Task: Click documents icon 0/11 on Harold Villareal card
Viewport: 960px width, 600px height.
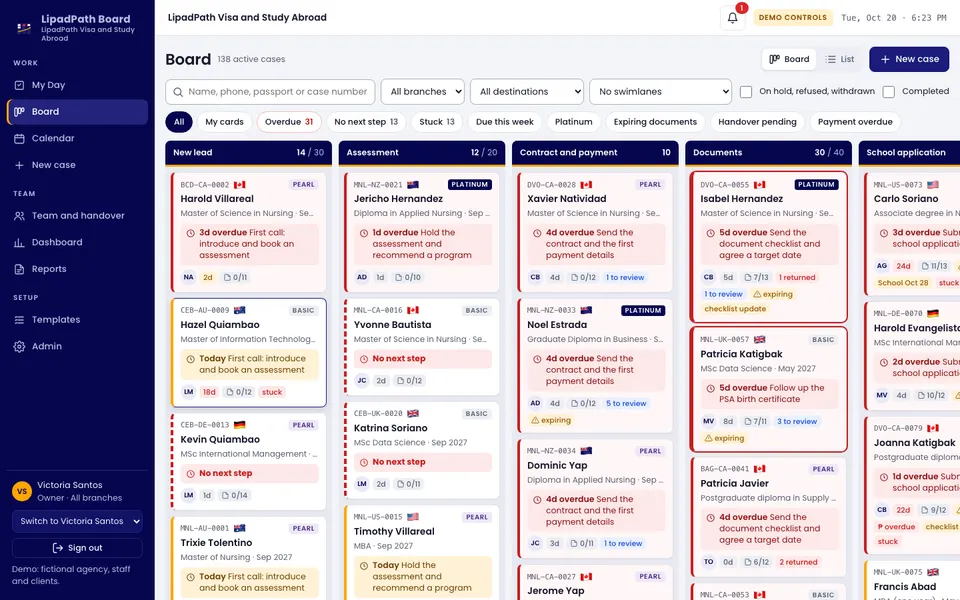Action: (236, 277)
